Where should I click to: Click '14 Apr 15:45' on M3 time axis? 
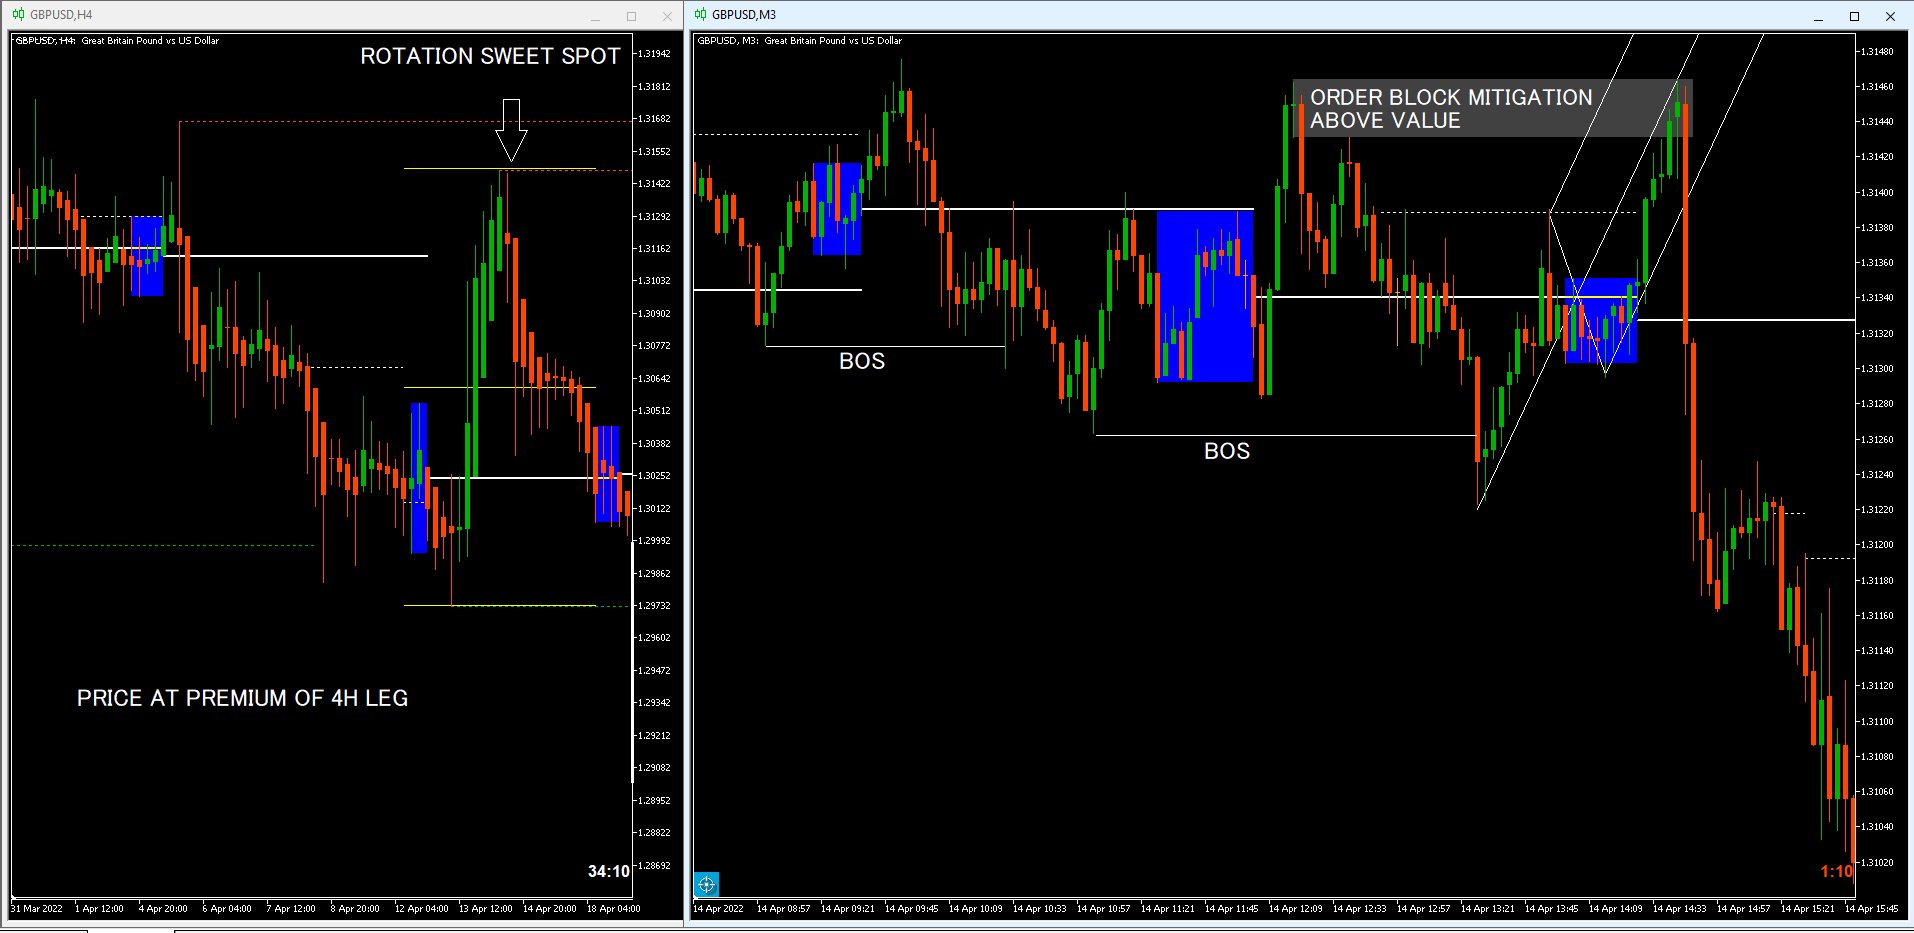(x=1871, y=909)
